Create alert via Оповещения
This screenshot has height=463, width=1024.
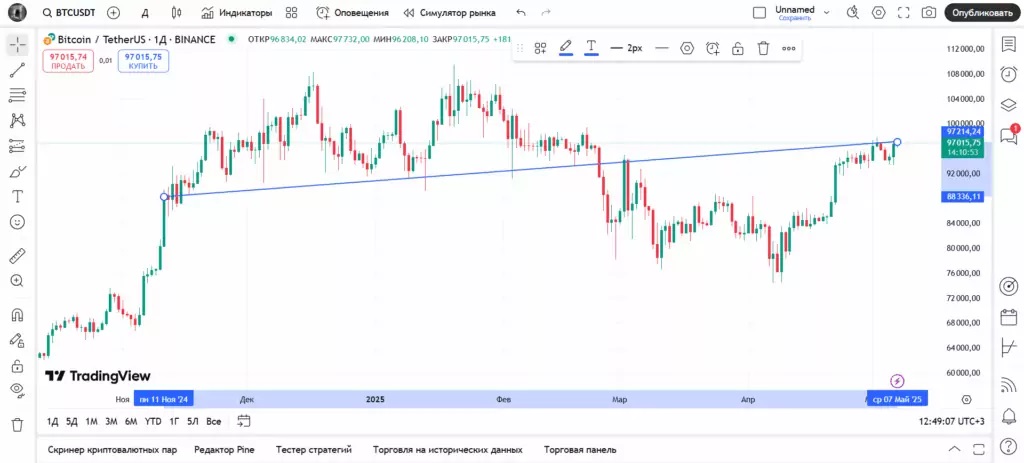click(x=352, y=12)
